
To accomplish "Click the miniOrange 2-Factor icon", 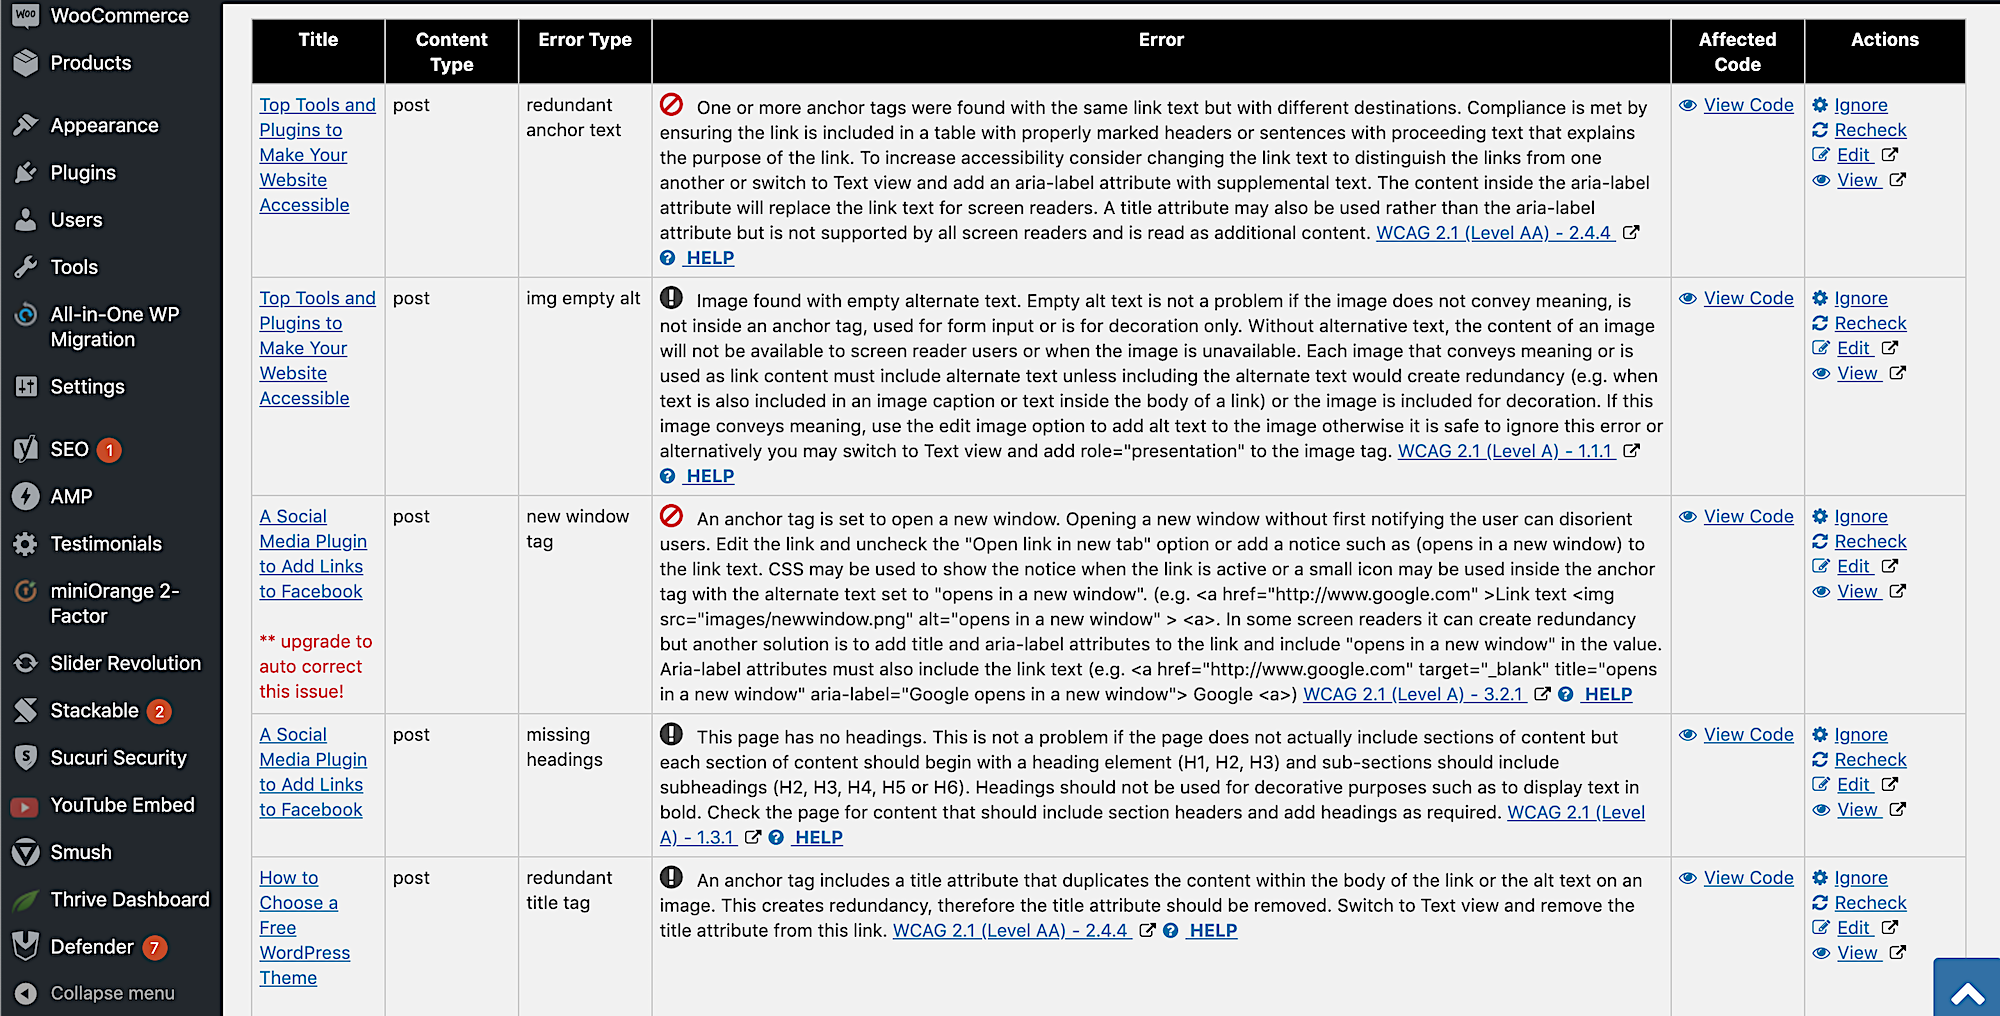I will [26, 591].
